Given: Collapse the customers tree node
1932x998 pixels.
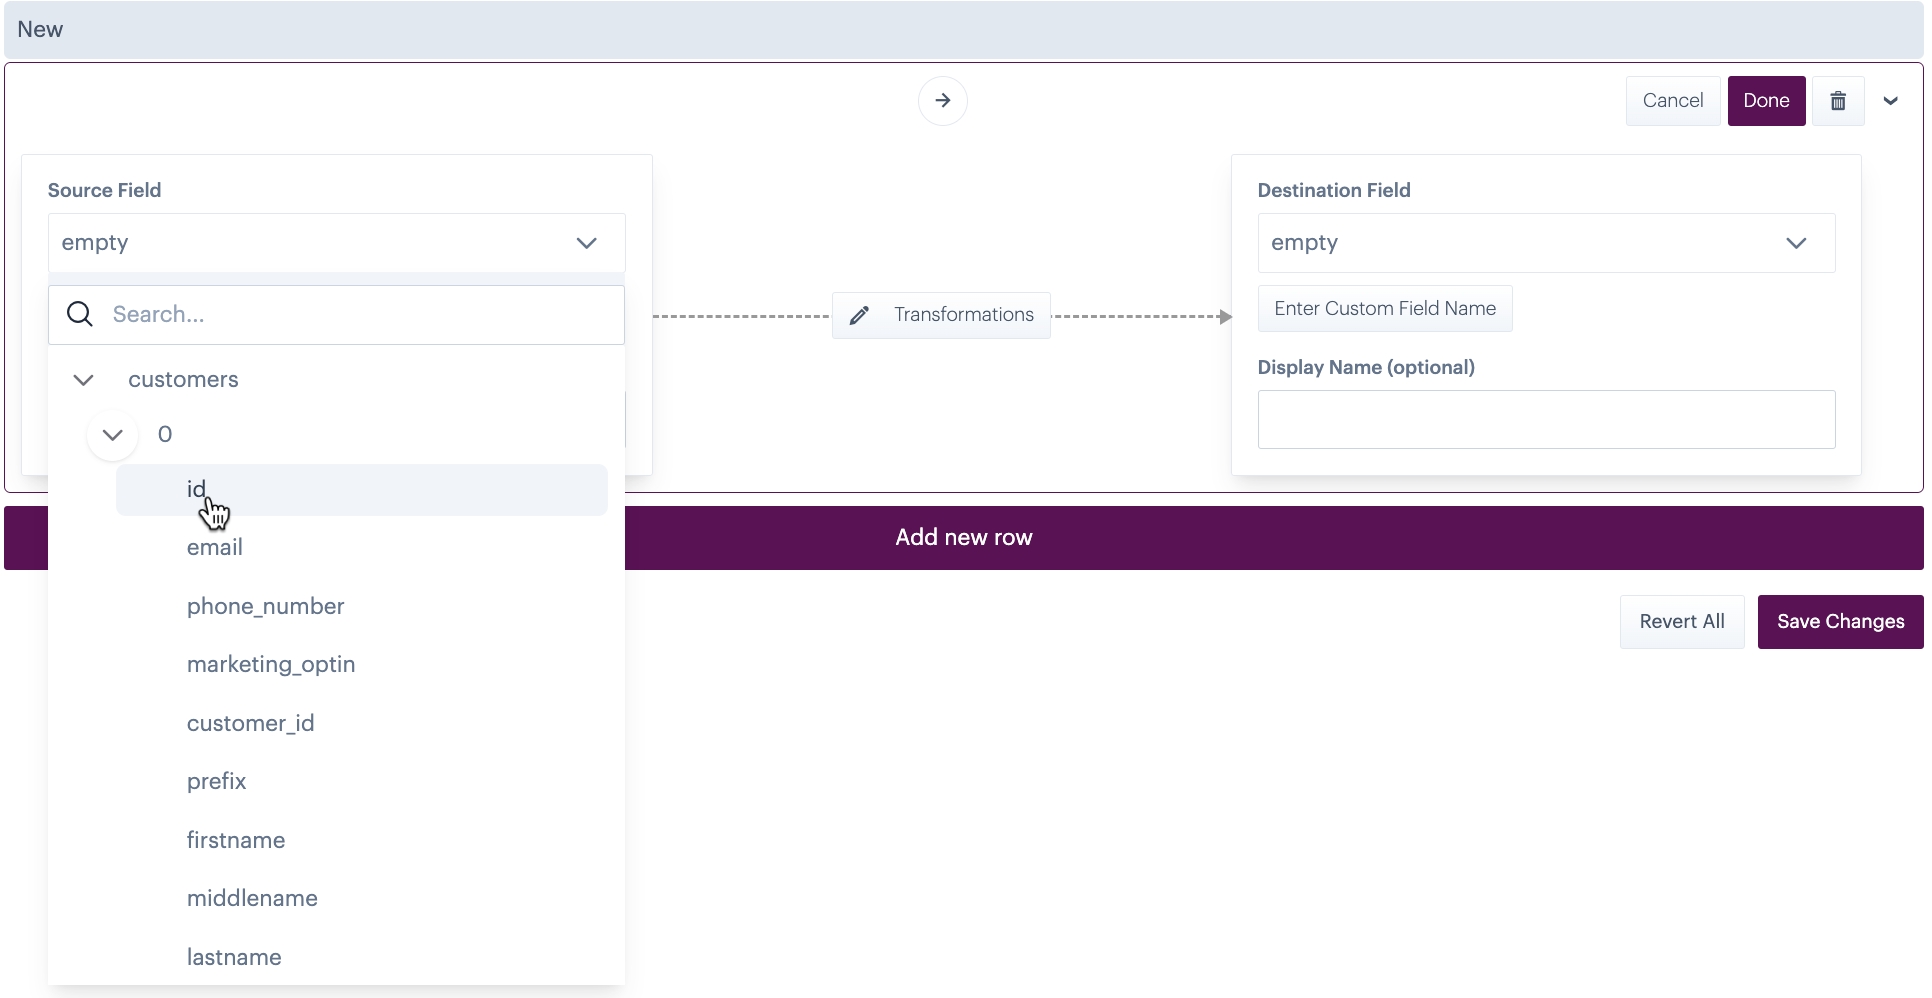Looking at the screenshot, I should pos(84,380).
